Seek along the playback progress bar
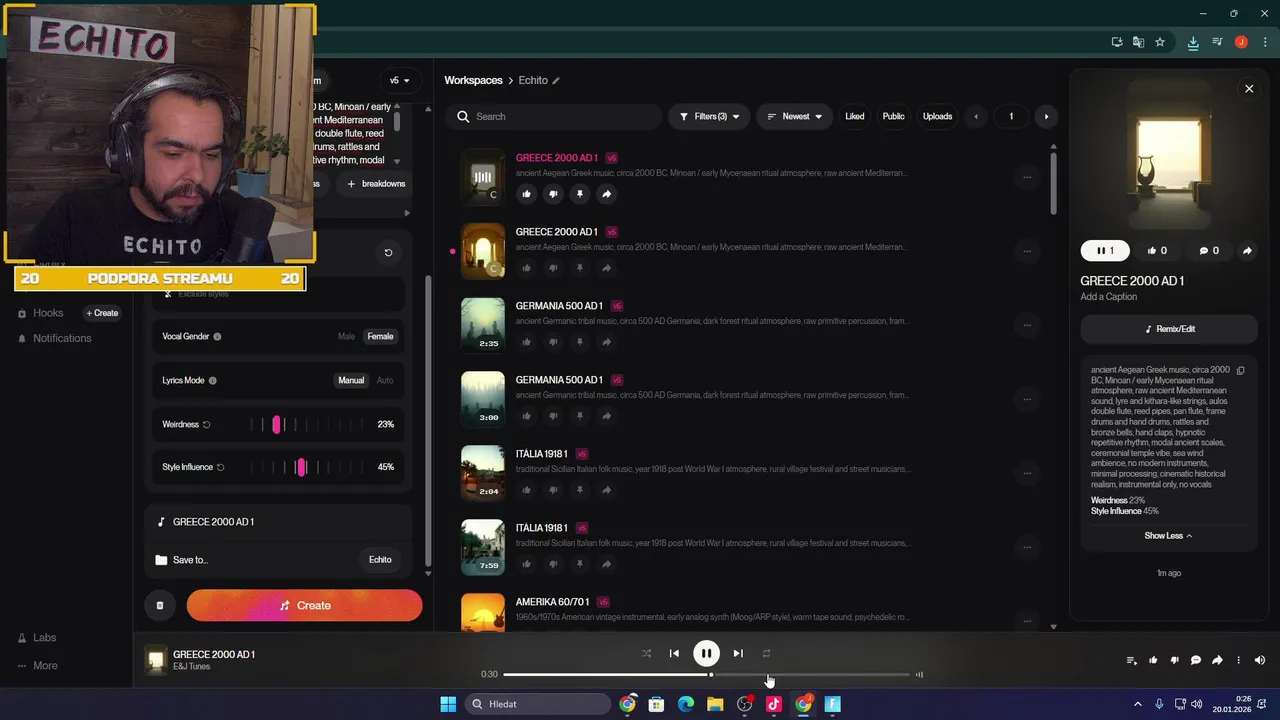Viewport: 1280px width, 720px height. click(706, 675)
